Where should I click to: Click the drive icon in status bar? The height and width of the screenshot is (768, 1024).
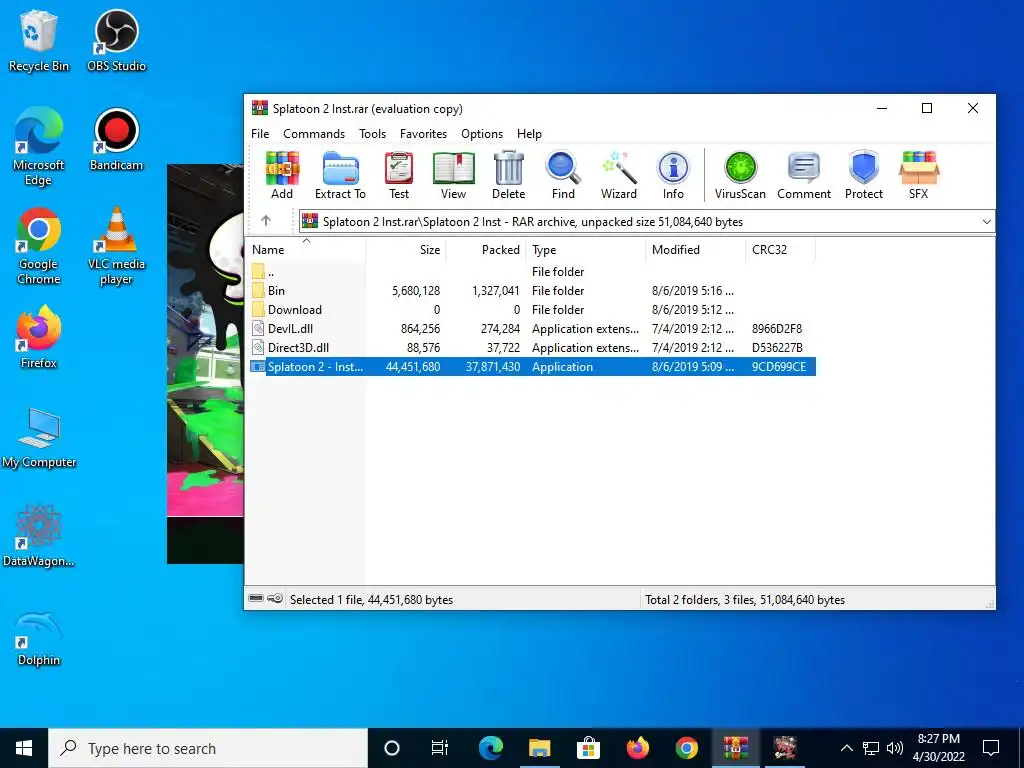tap(257, 598)
